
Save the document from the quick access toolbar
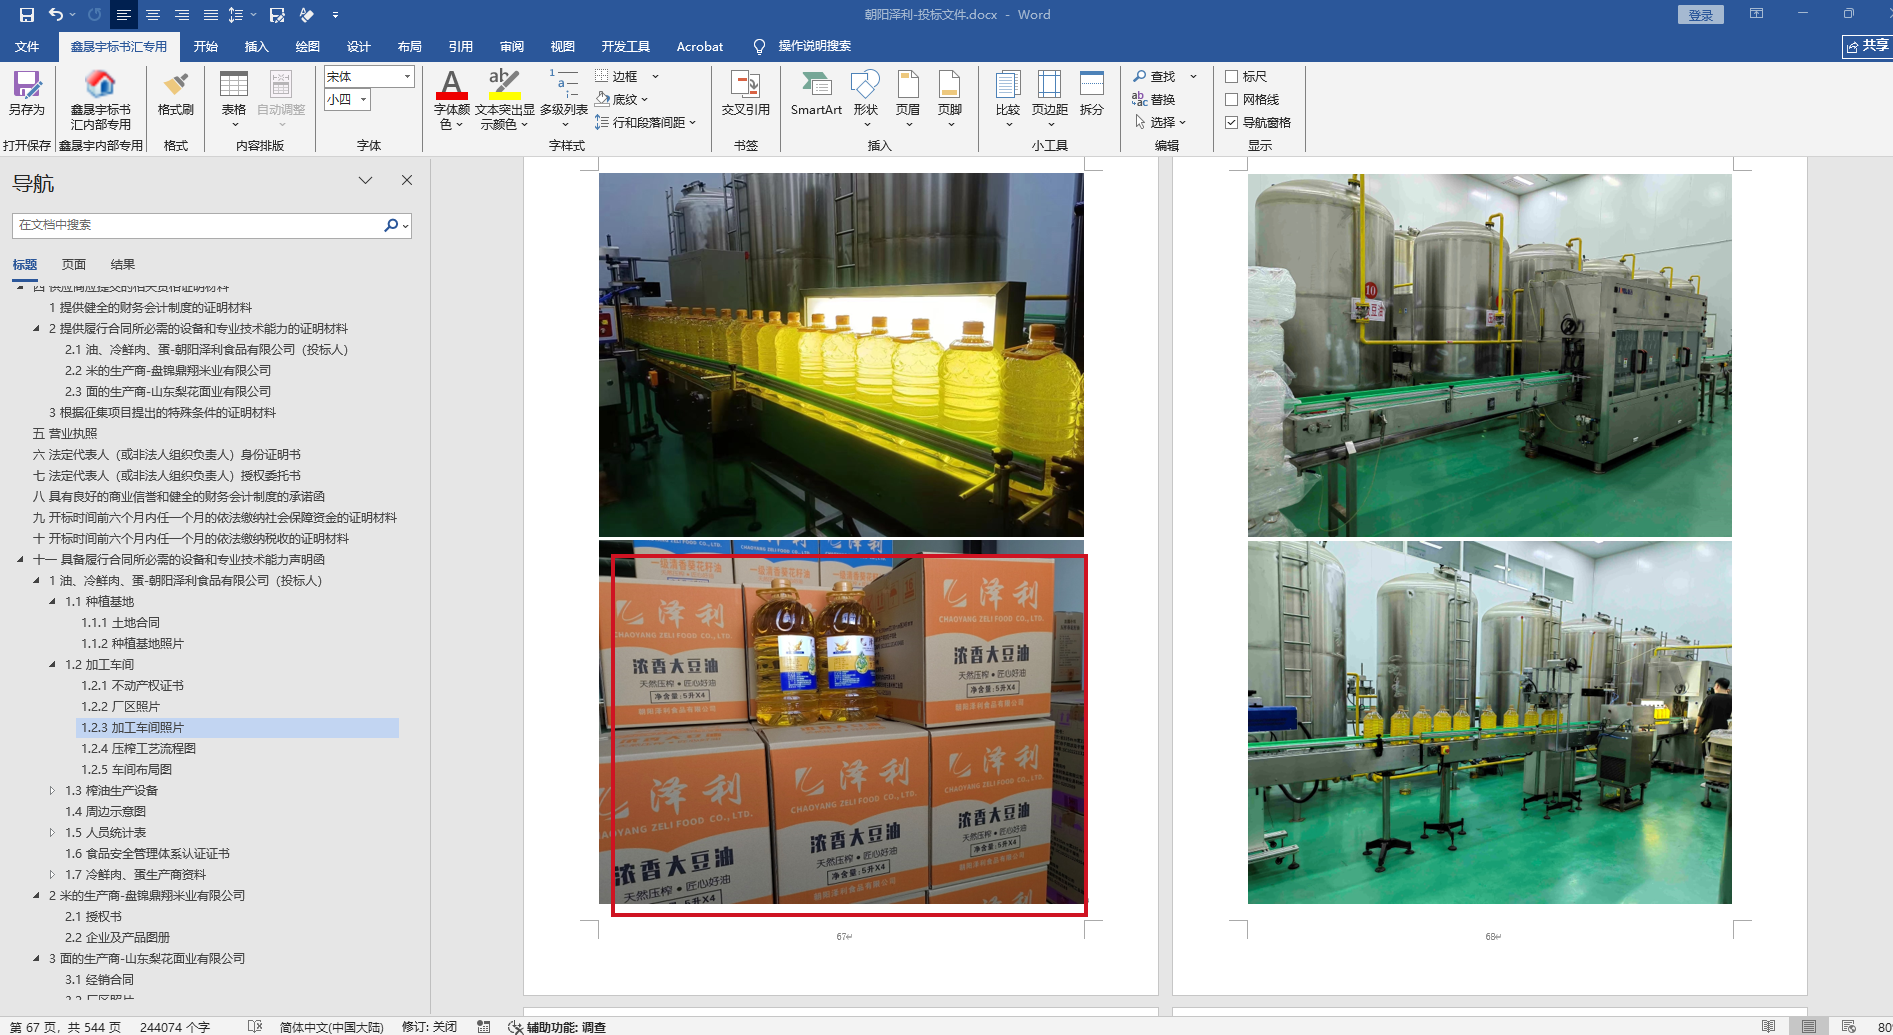(x=27, y=15)
